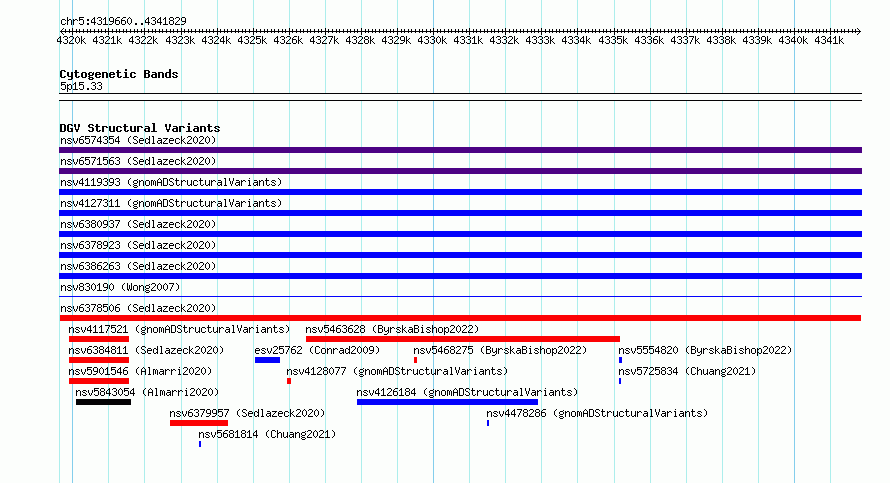Screen dimensions: 890x483
Task: Click the 4335k ruler tick label
Action: tap(613, 40)
